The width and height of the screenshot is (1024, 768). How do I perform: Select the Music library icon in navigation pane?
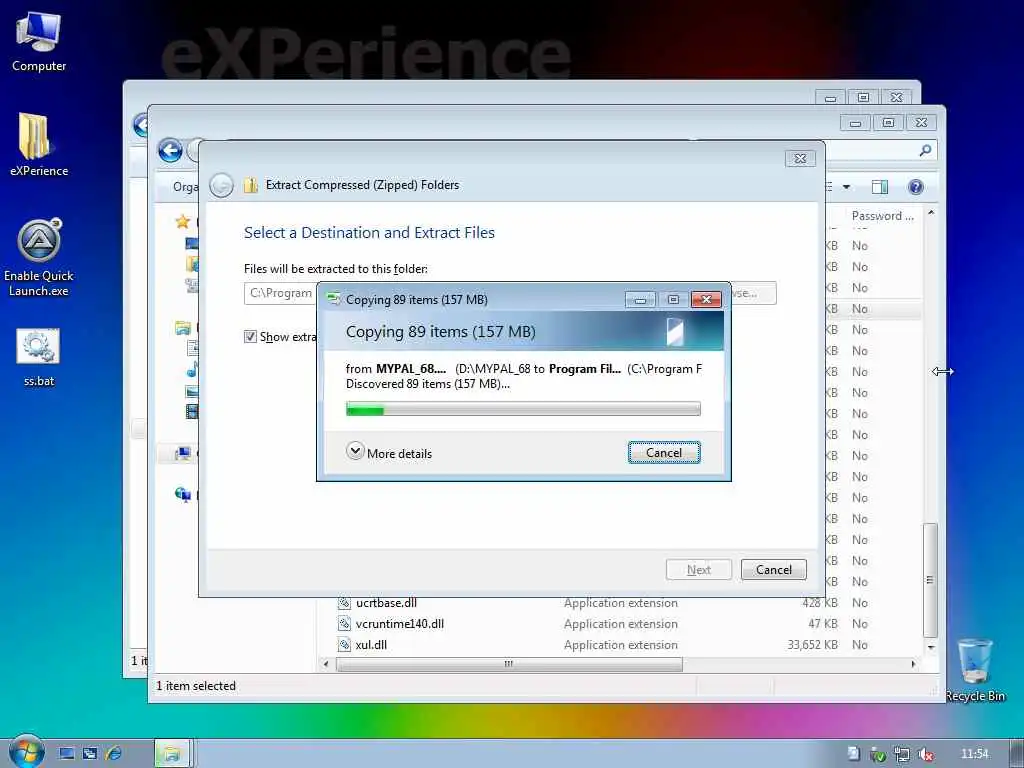(x=192, y=370)
